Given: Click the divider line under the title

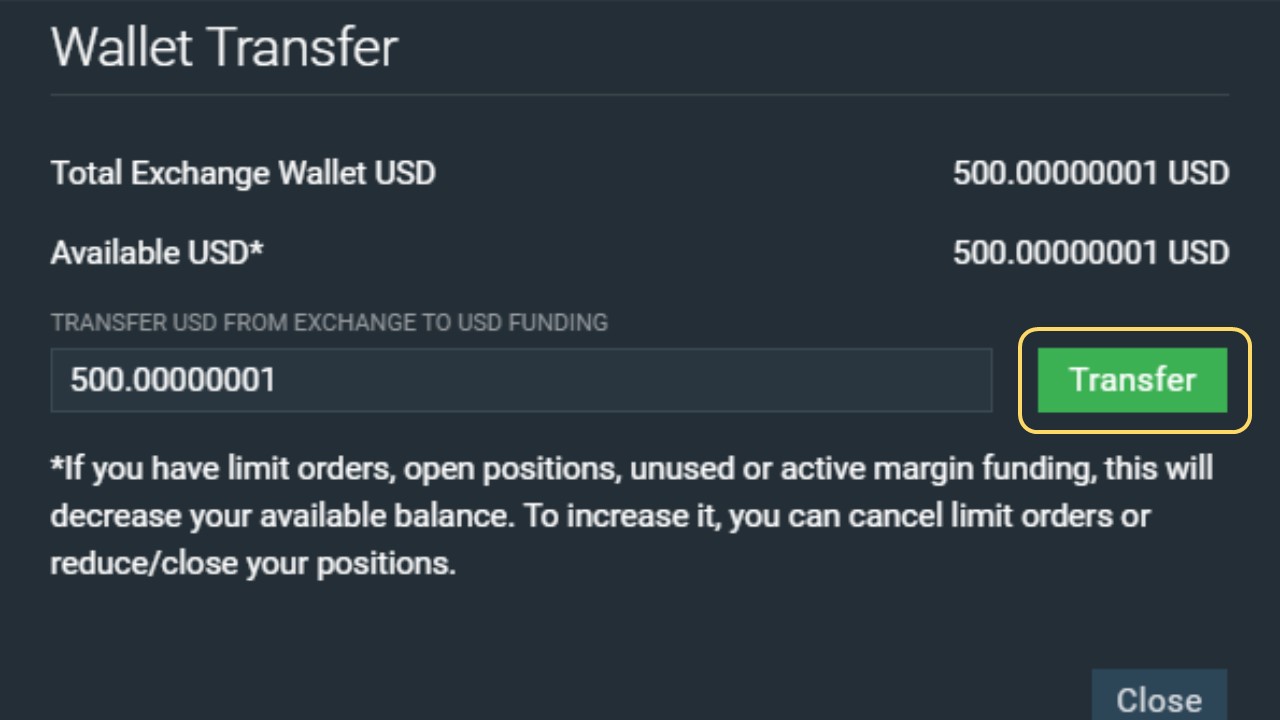Looking at the screenshot, I should click(x=640, y=95).
